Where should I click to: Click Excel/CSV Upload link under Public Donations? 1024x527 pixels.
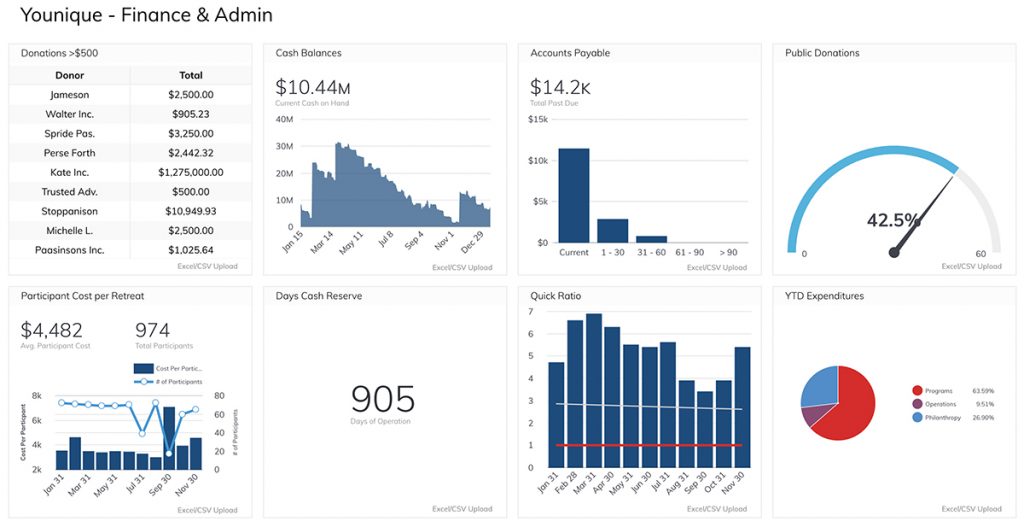click(x=971, y=267)
